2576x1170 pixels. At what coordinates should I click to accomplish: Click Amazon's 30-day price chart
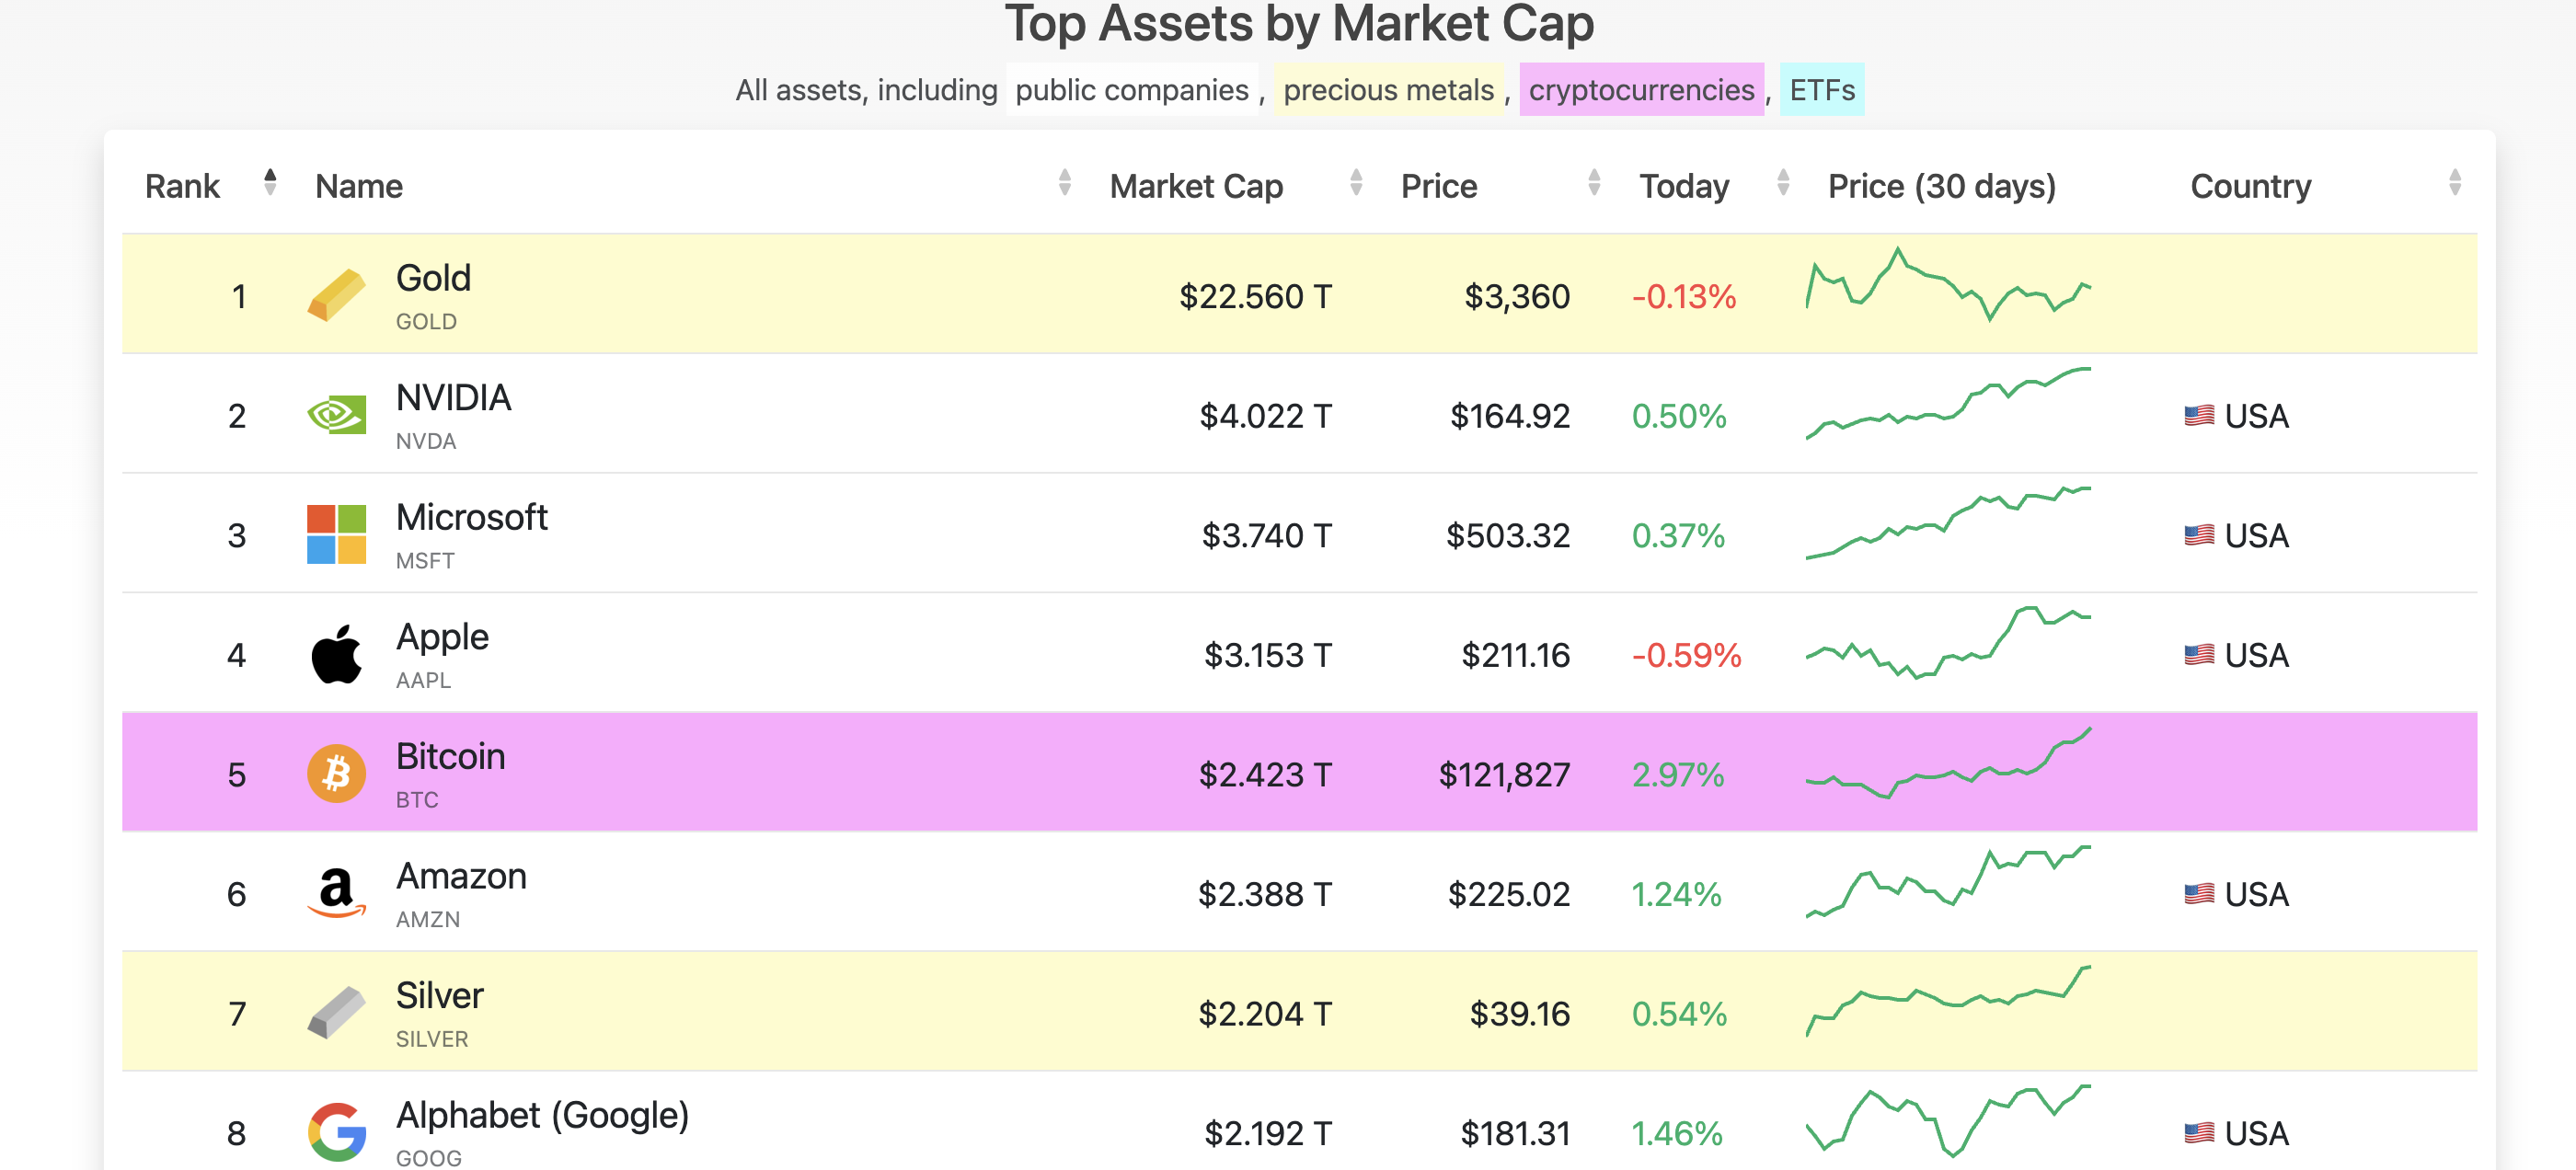tap(1948, 881)
